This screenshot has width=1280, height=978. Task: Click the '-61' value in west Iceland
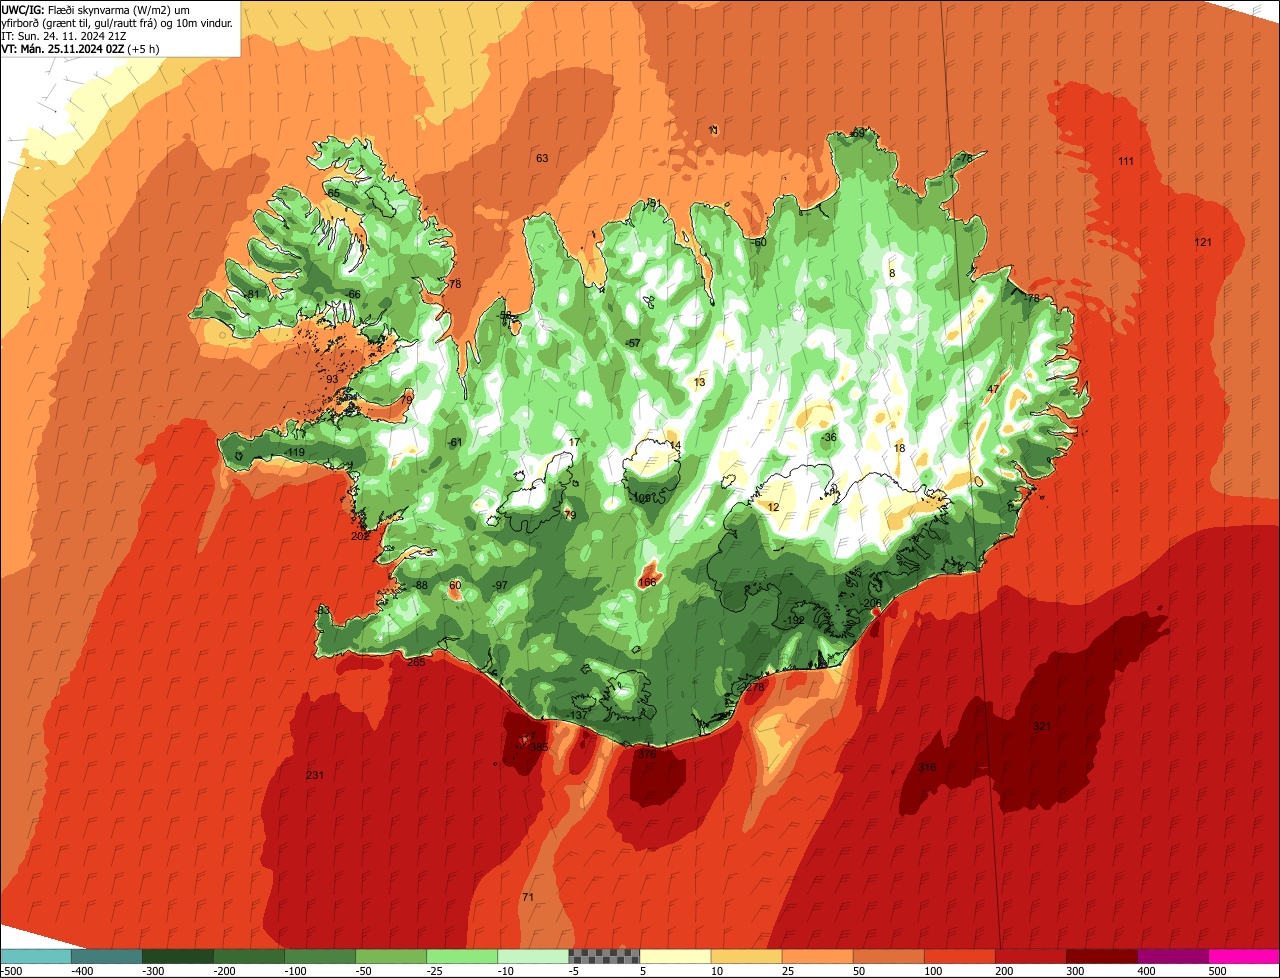click(455, 442)
